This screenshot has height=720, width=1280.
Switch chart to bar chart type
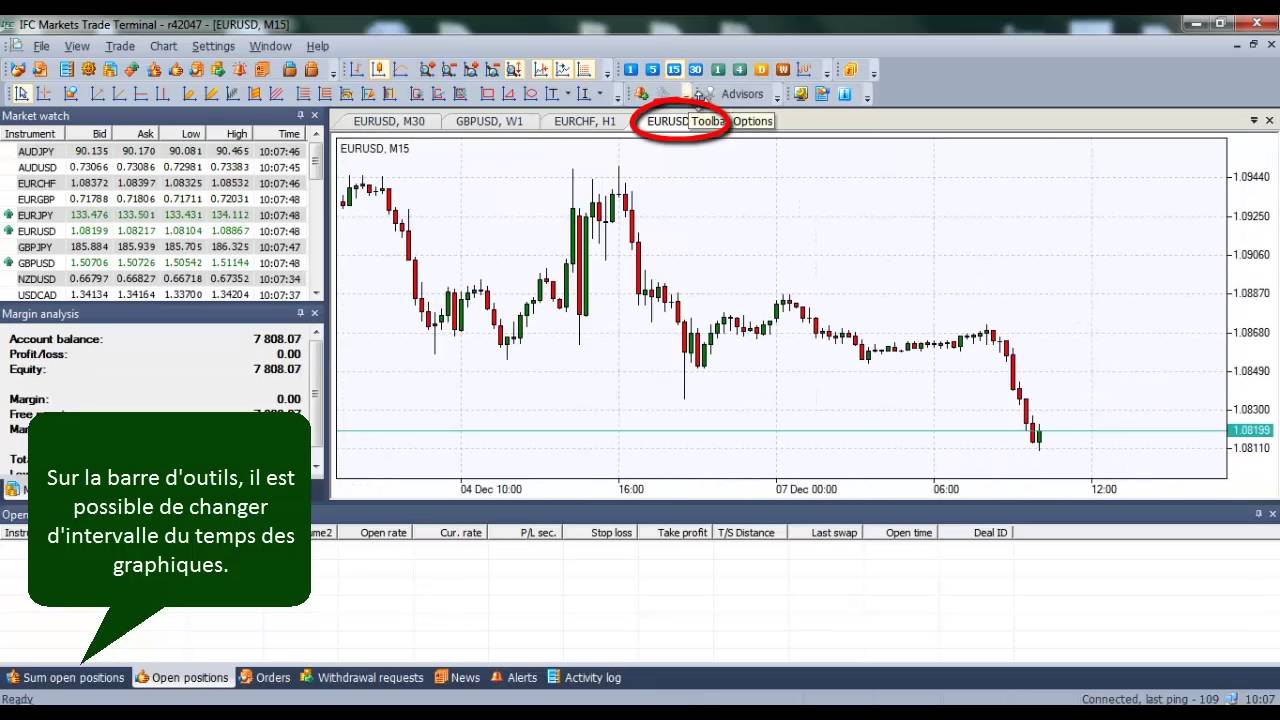(356, 70)
